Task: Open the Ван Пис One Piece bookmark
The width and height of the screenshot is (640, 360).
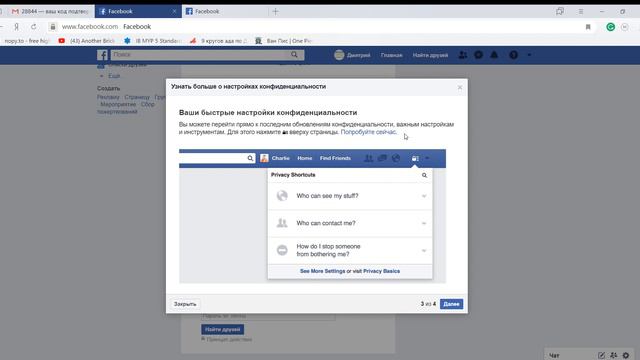Action: (x=283, y=41)
